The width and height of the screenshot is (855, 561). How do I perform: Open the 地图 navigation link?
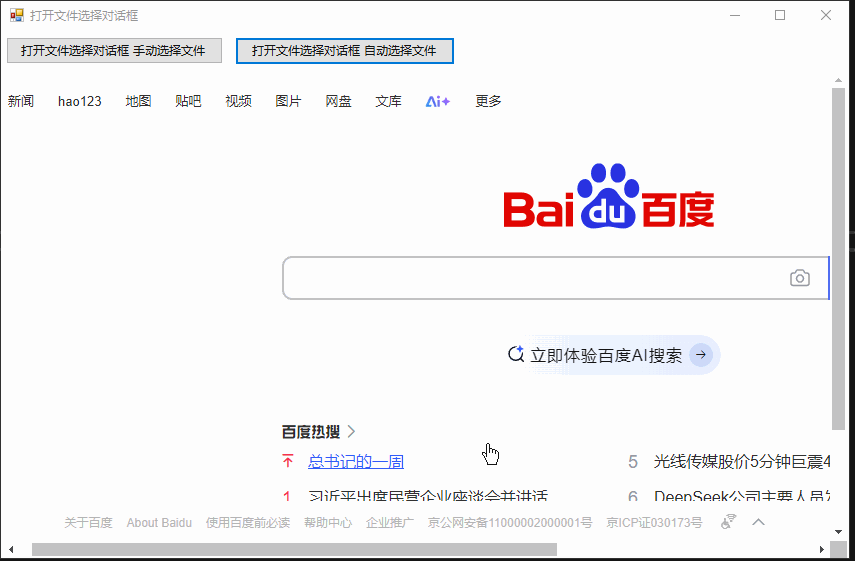[x=138, y=101]
